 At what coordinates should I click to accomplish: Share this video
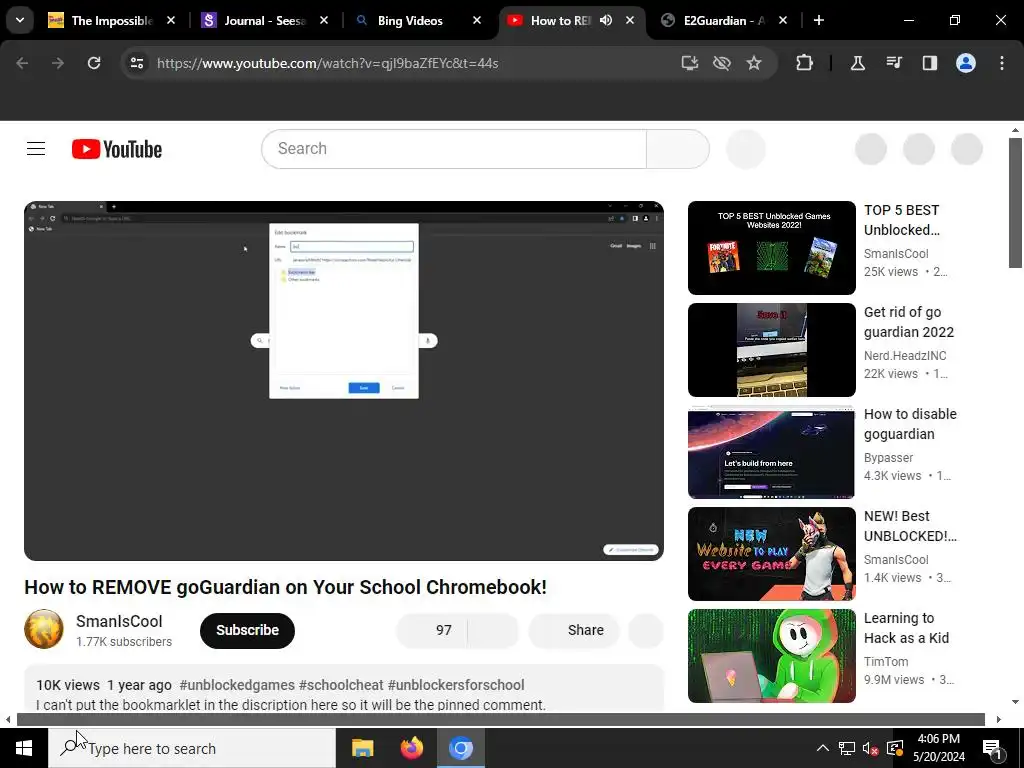pyautogui.click(x=573, y=630)
